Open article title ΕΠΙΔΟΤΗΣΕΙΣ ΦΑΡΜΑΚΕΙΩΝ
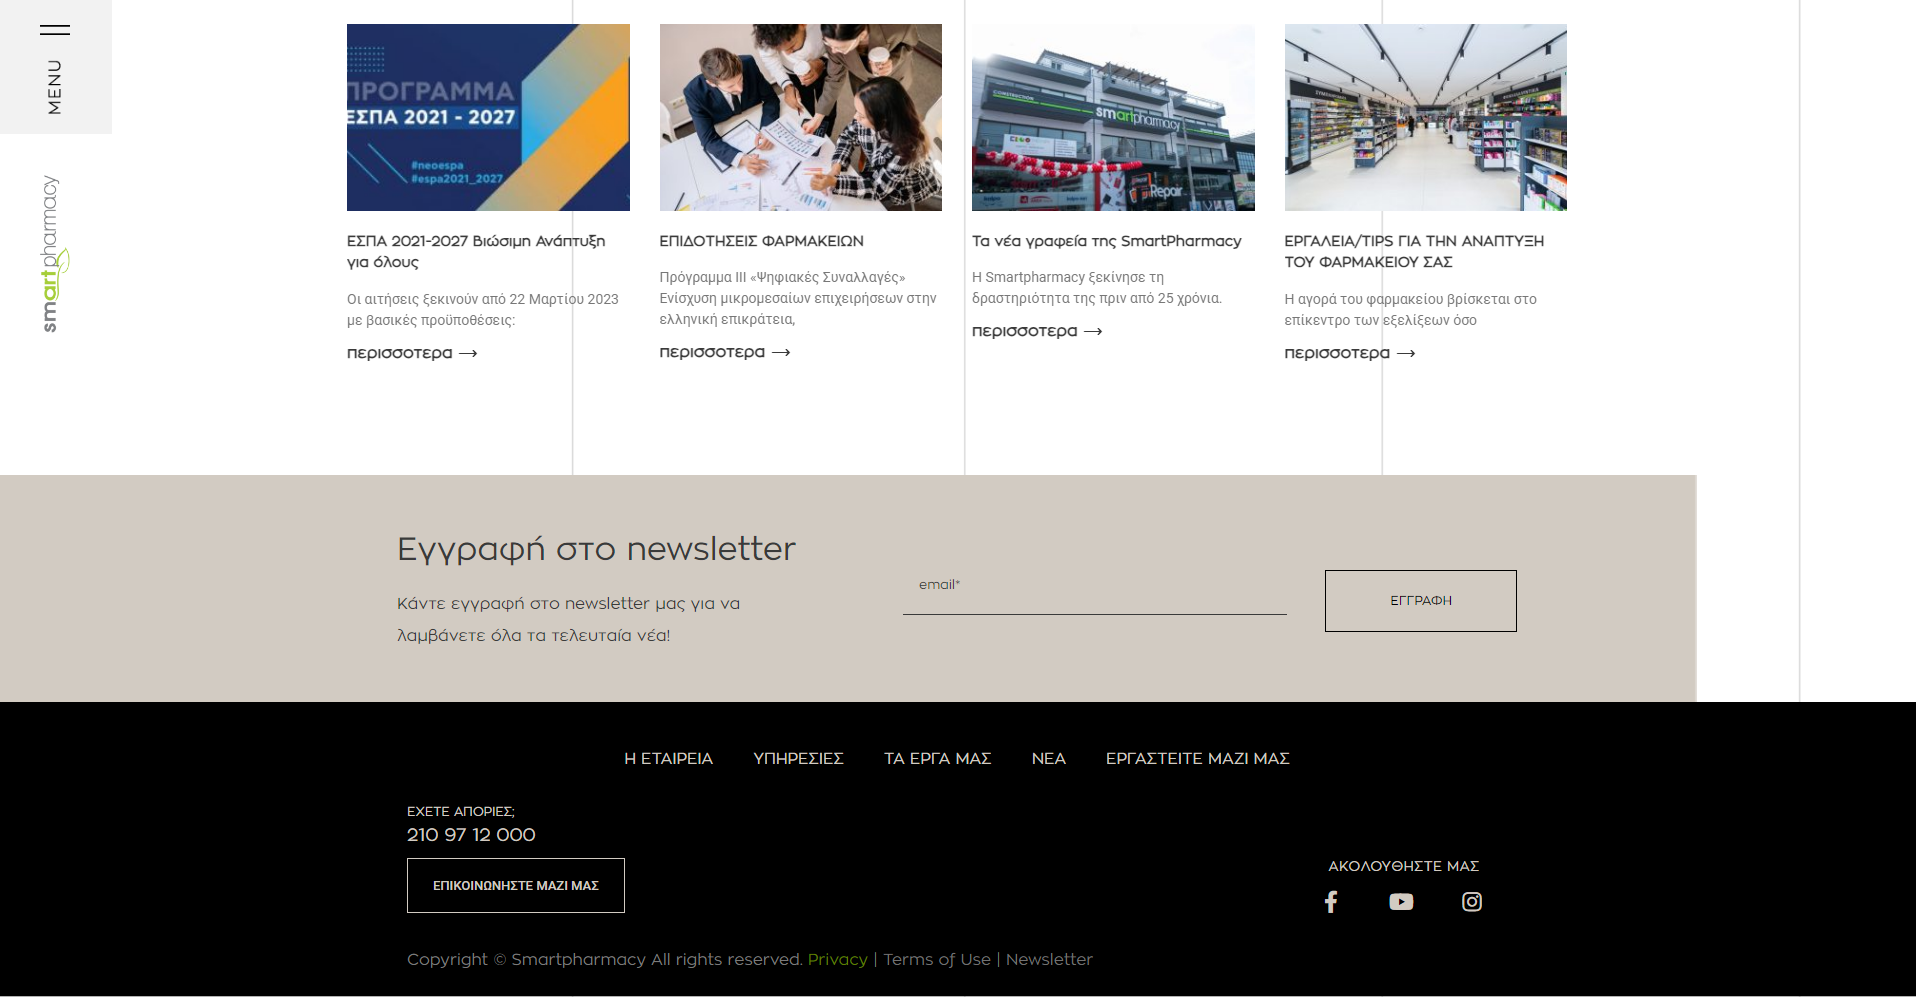 761,241
